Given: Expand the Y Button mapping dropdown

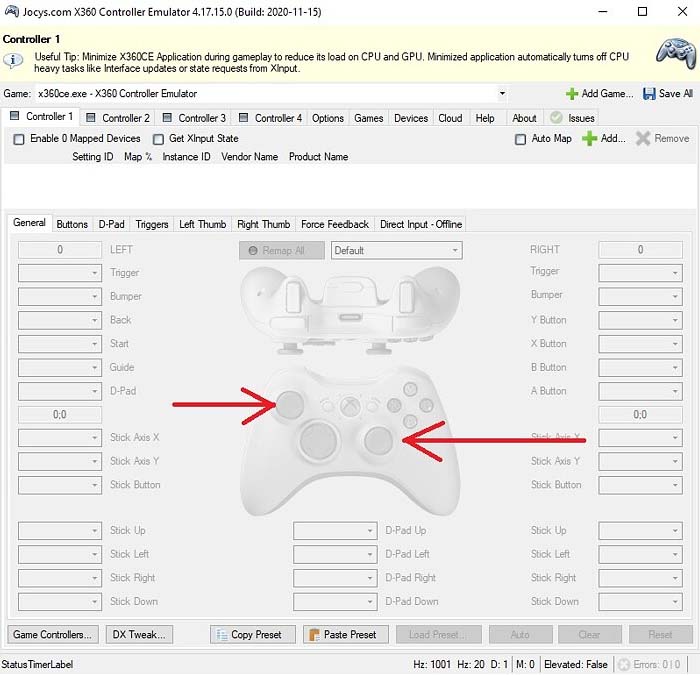Looking at the screenshot, I should (640, 320).
